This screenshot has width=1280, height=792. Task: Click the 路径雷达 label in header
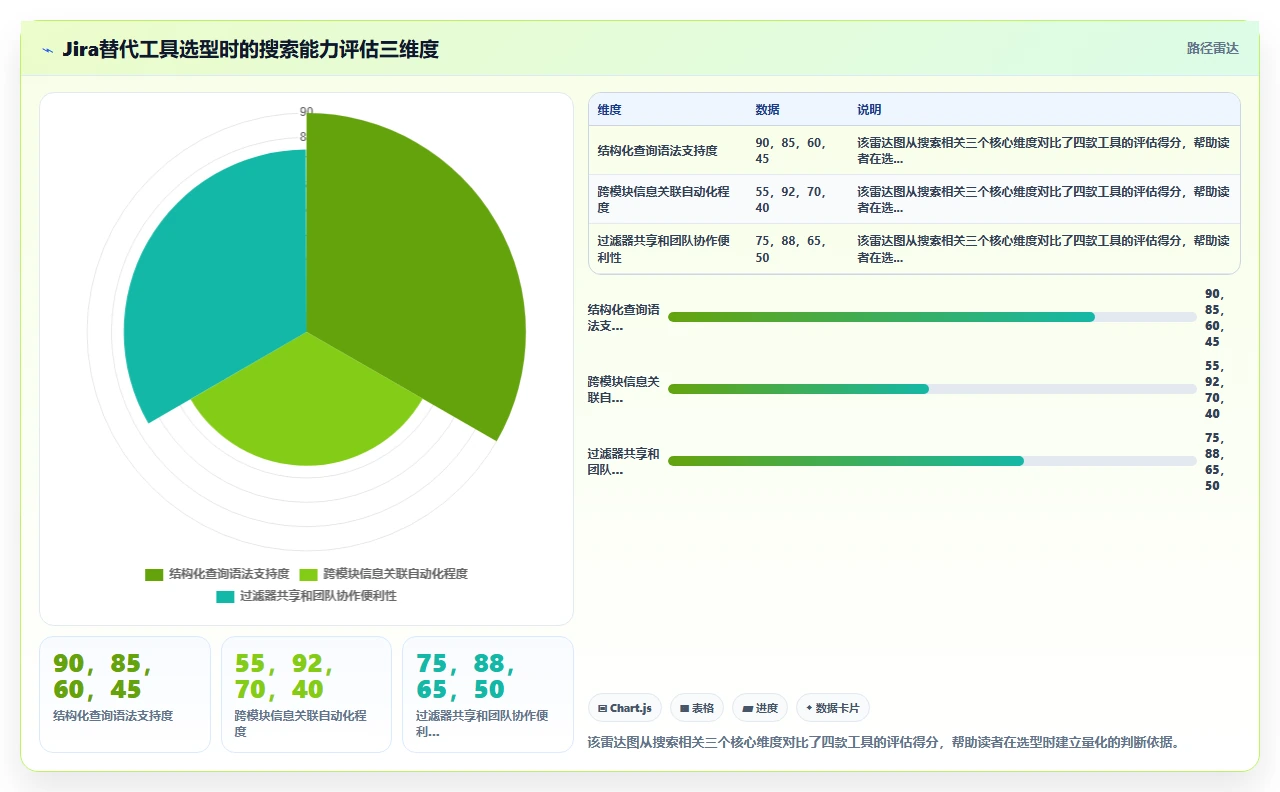click(1213, 48)
